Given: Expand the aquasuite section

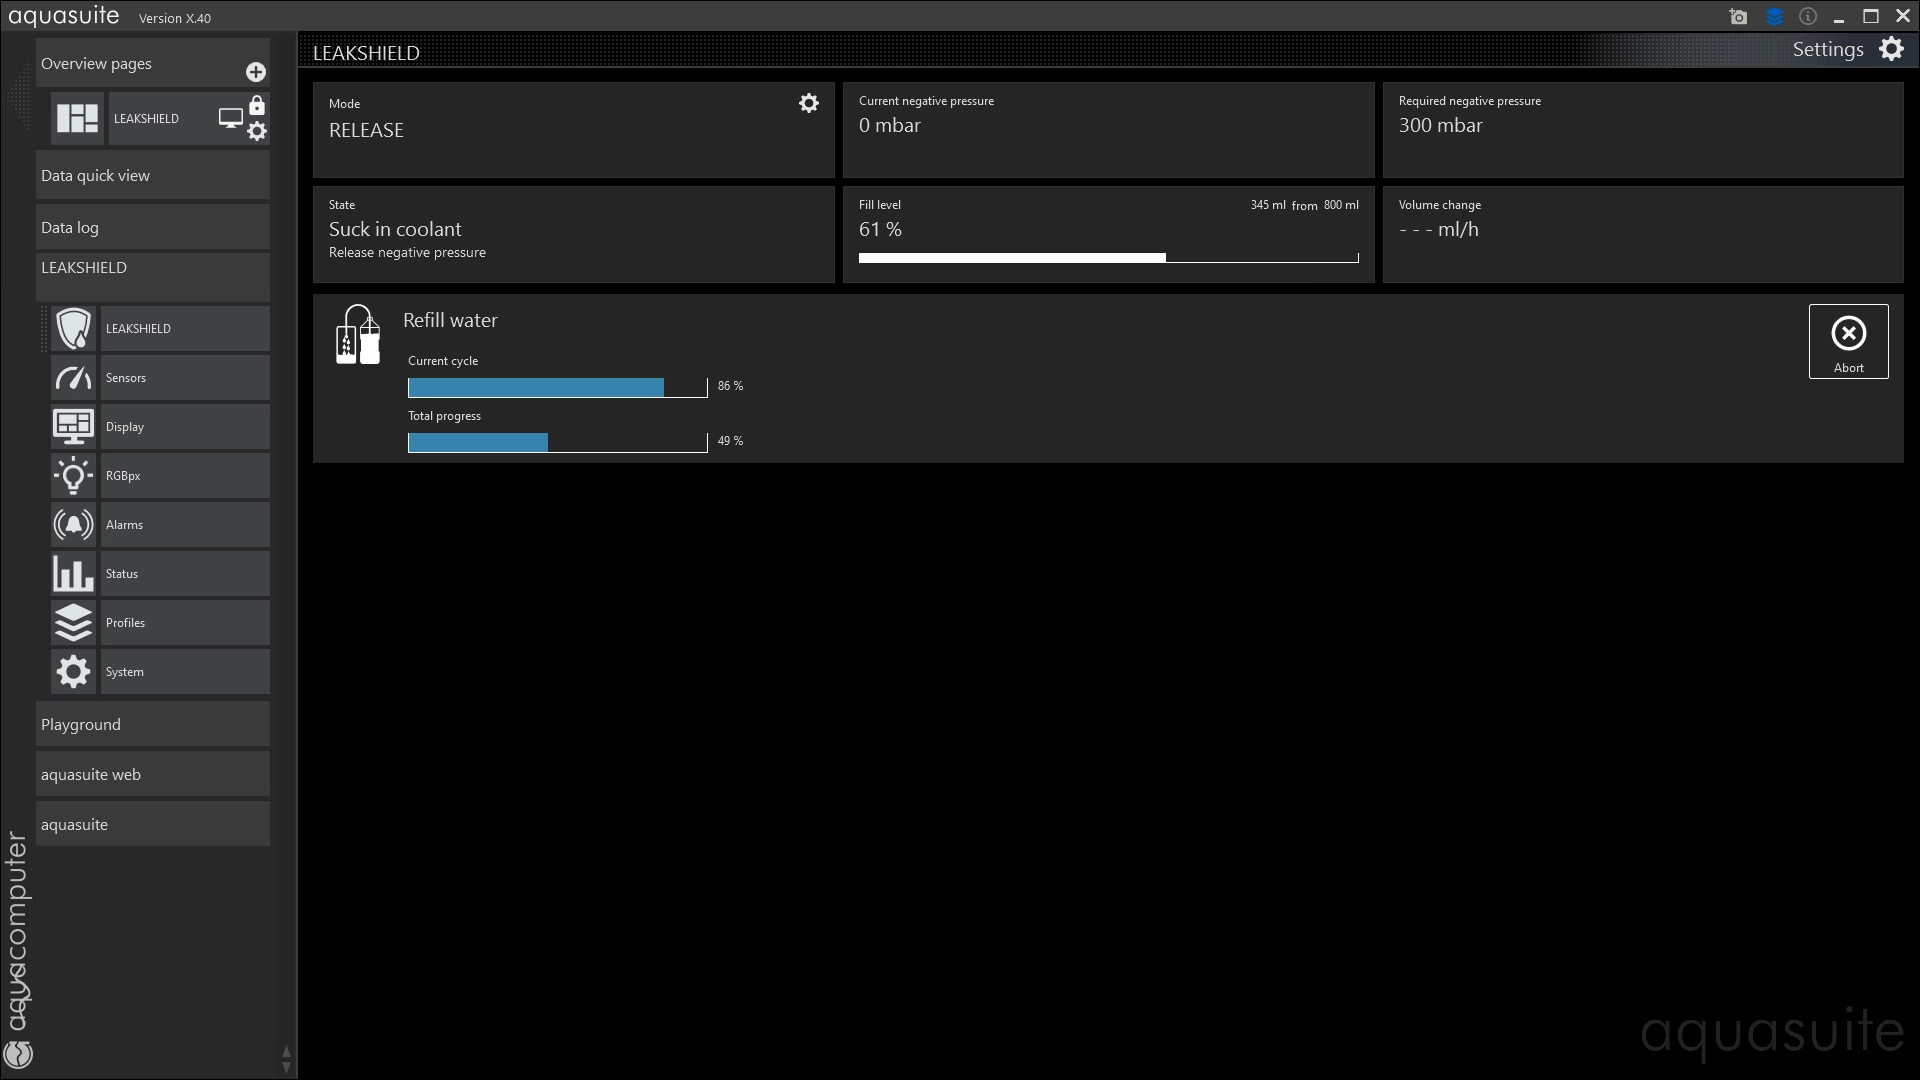Looking at the screenshot, I should point(153,825).
